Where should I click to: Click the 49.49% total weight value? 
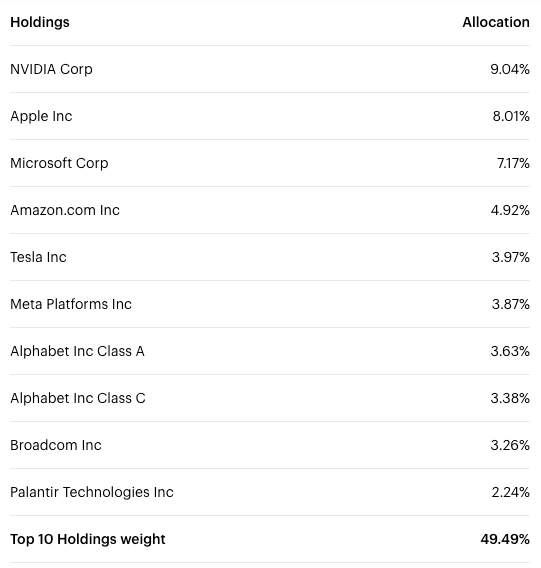point(505,539)
